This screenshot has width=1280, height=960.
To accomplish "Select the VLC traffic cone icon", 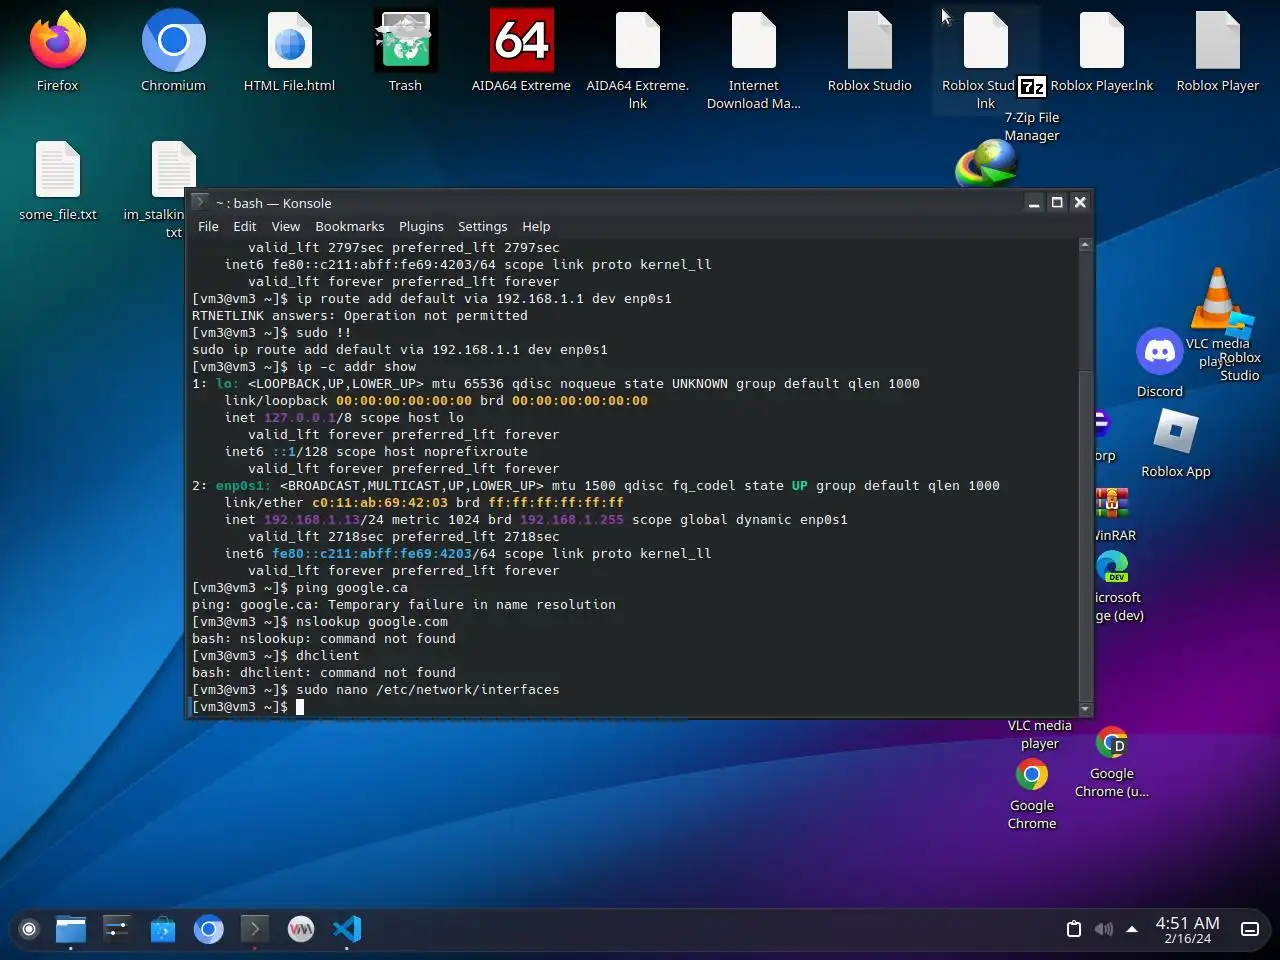I will [x=1217, y=298].
